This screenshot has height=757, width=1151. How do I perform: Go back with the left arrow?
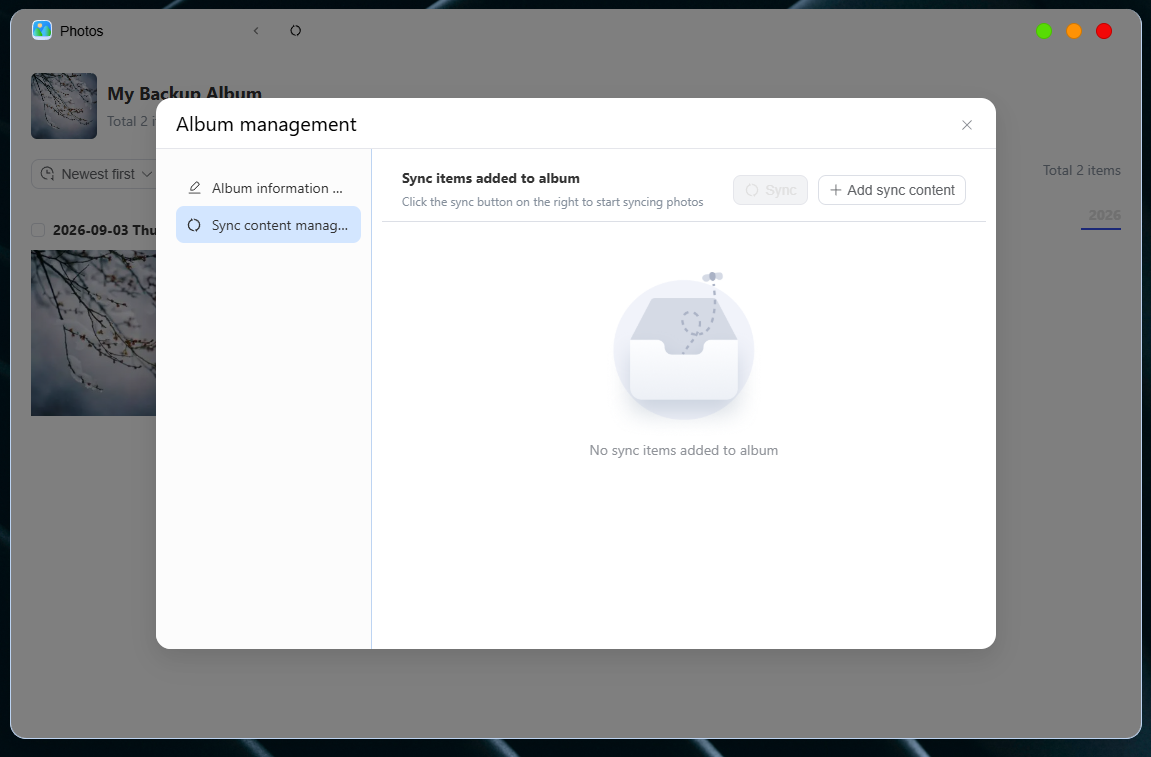pos(256,31)
